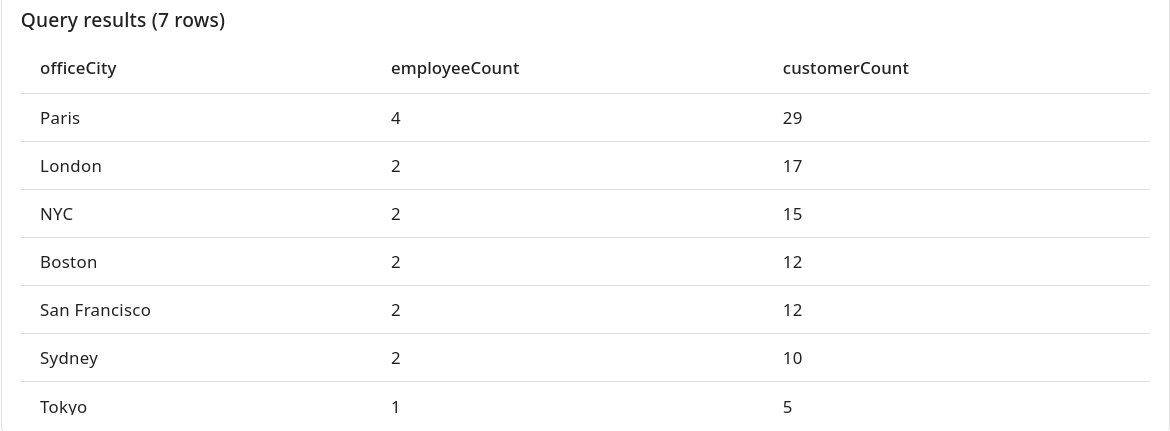Click the San Francisco cell
This screenshot has width=1170, height=431.
[x=95, y=310]
